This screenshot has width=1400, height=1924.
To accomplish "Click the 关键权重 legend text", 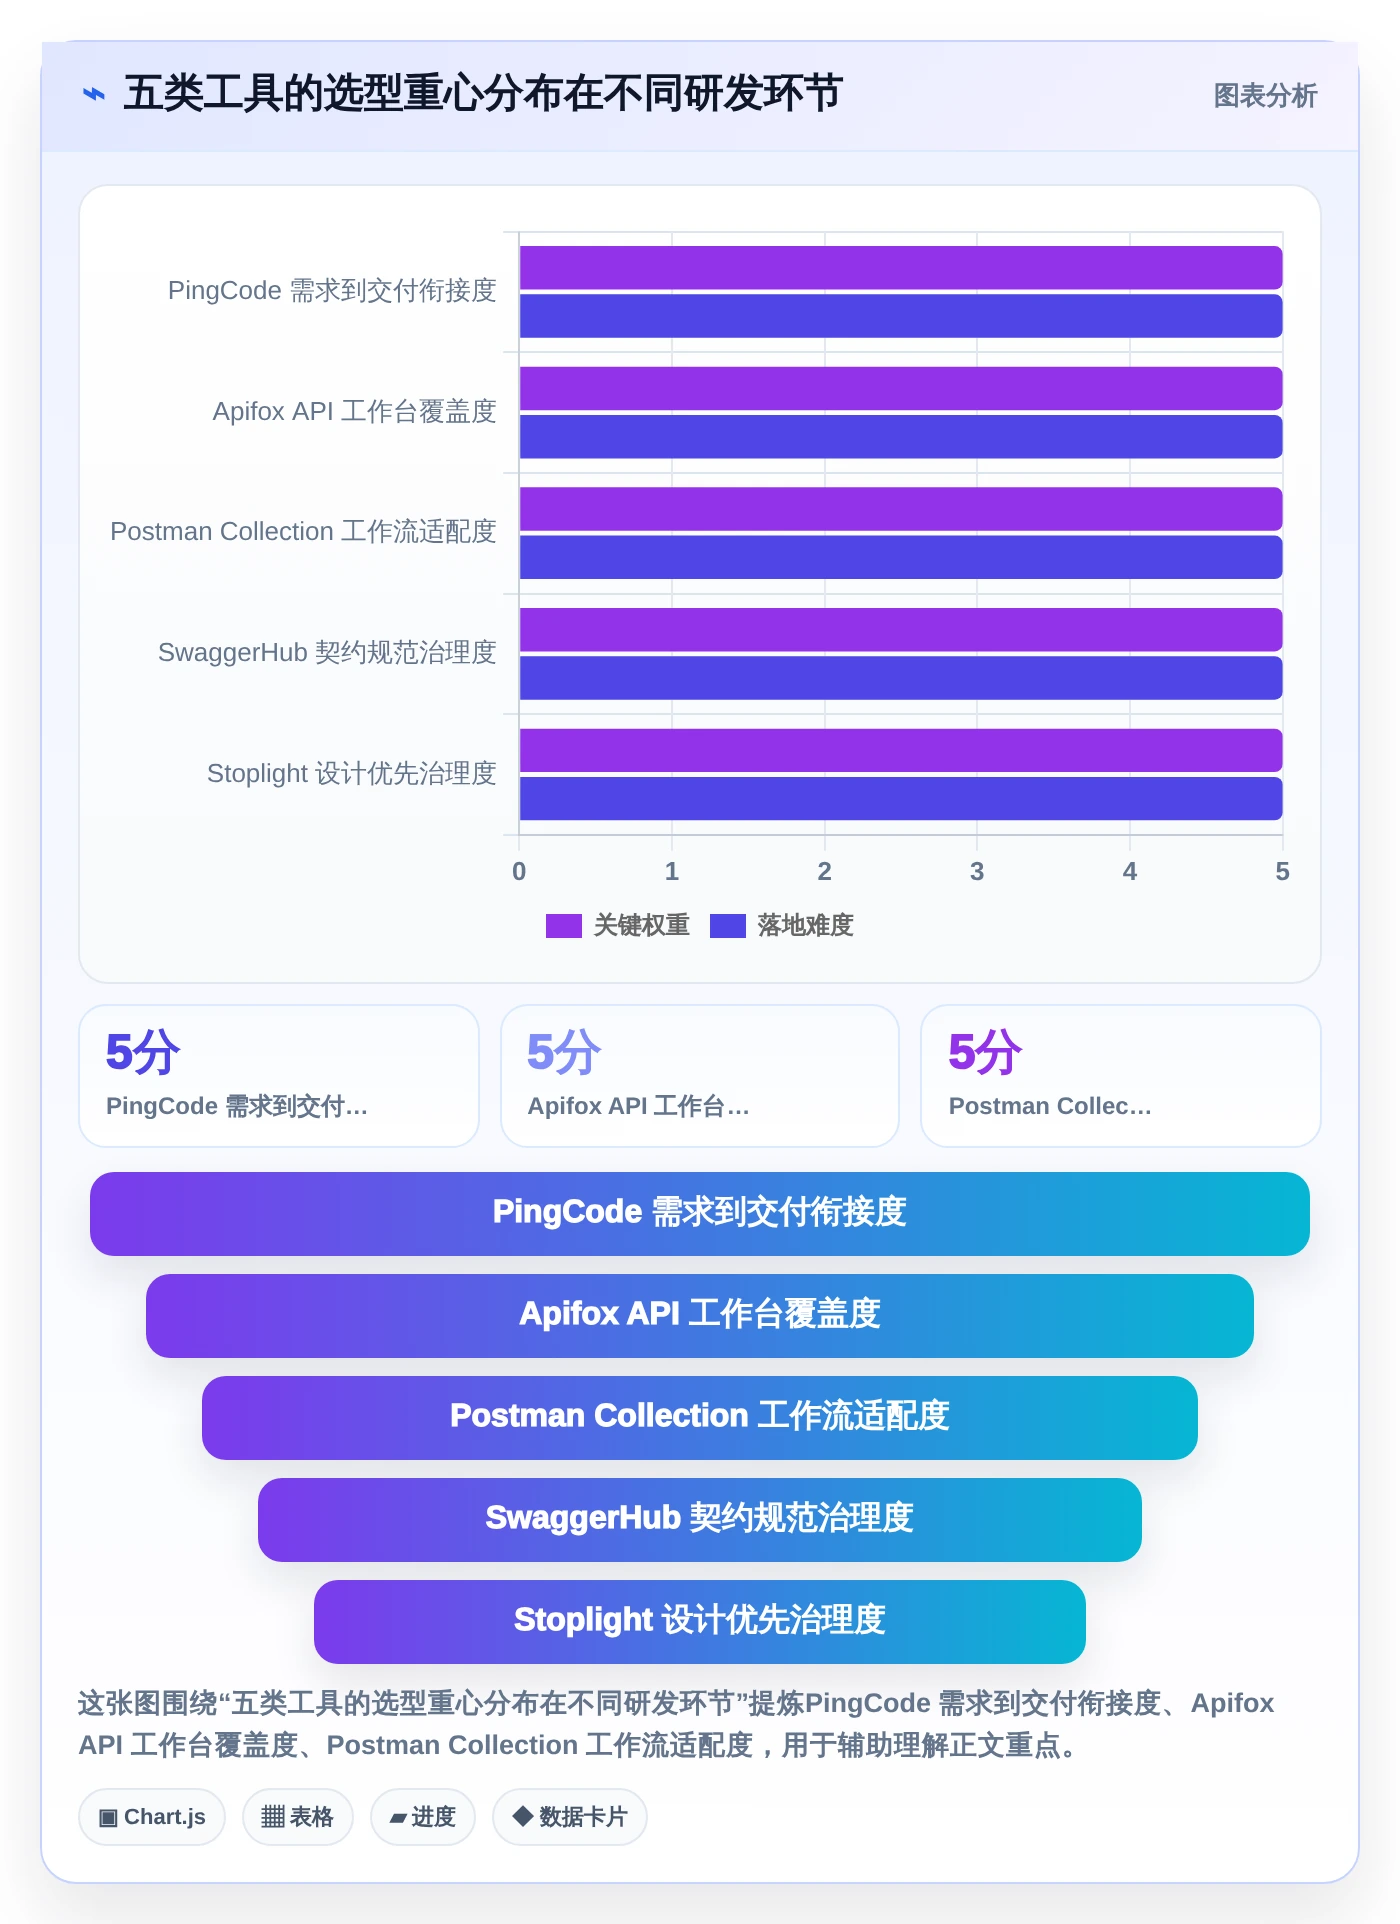I will [641, 926].
